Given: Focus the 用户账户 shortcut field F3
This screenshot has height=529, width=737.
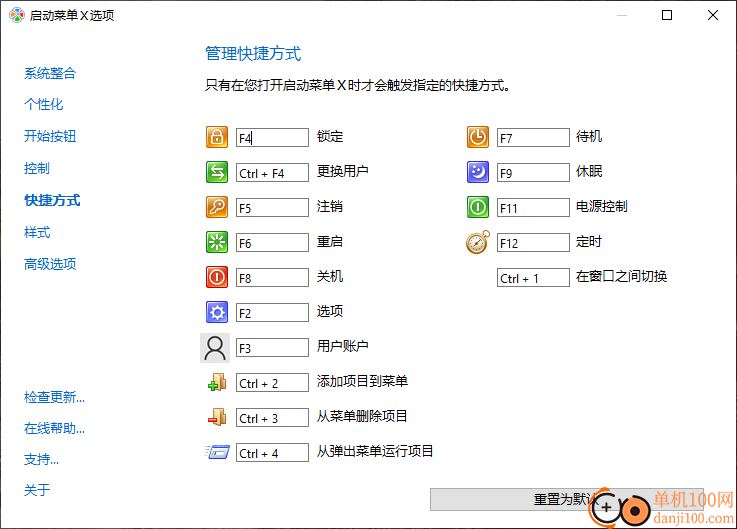Looking at the screenshot, I should [272, 348].
